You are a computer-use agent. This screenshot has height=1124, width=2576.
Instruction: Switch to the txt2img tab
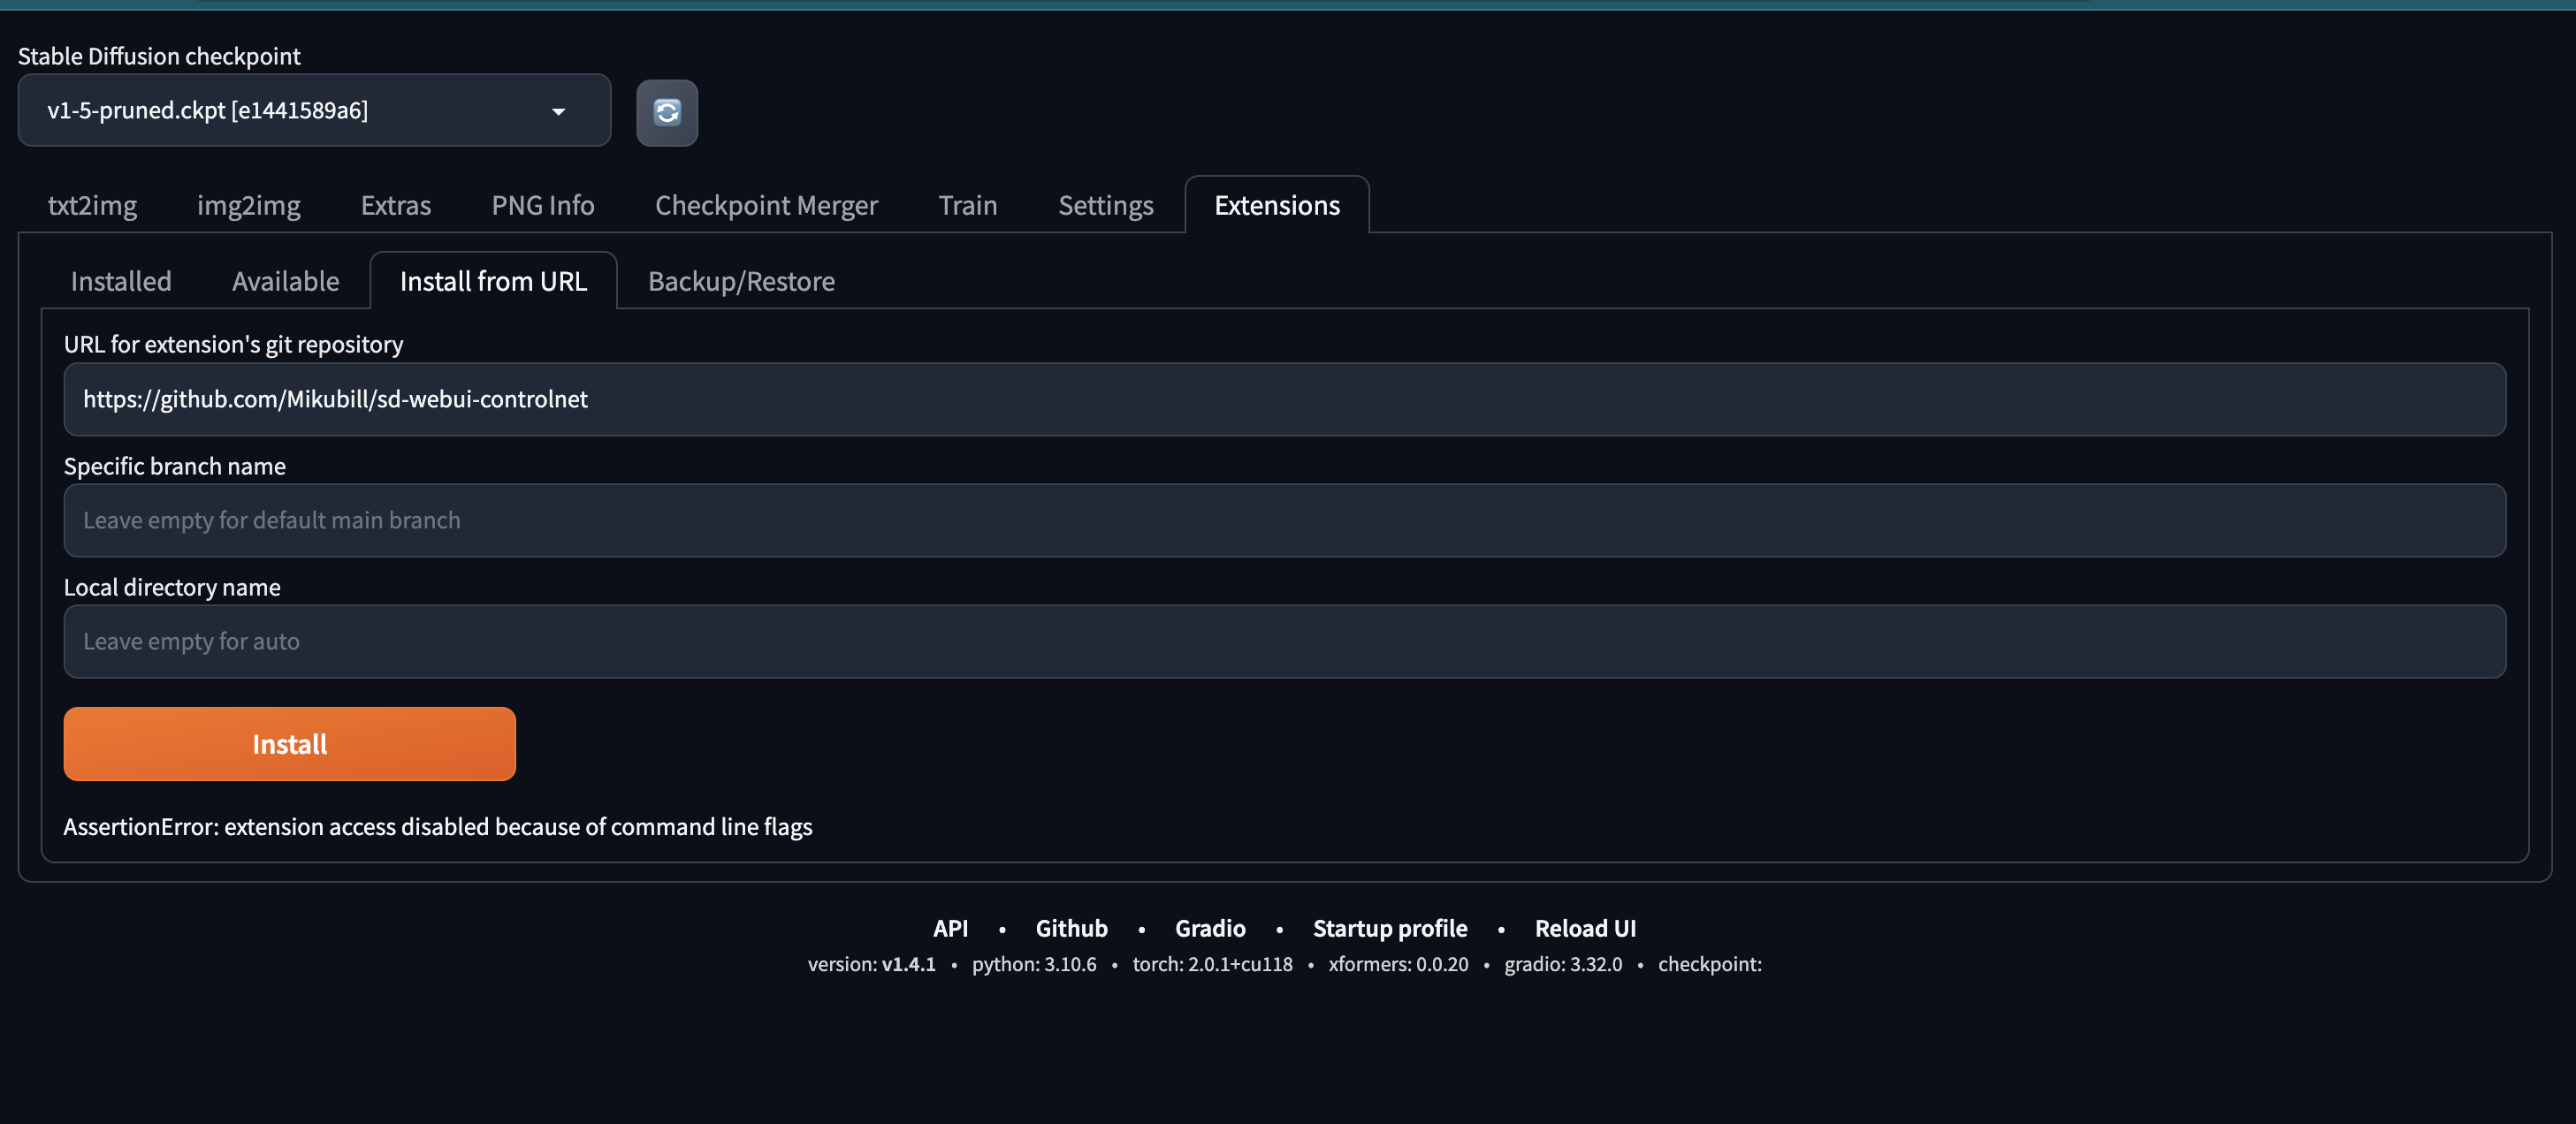[x=93, y=205]
